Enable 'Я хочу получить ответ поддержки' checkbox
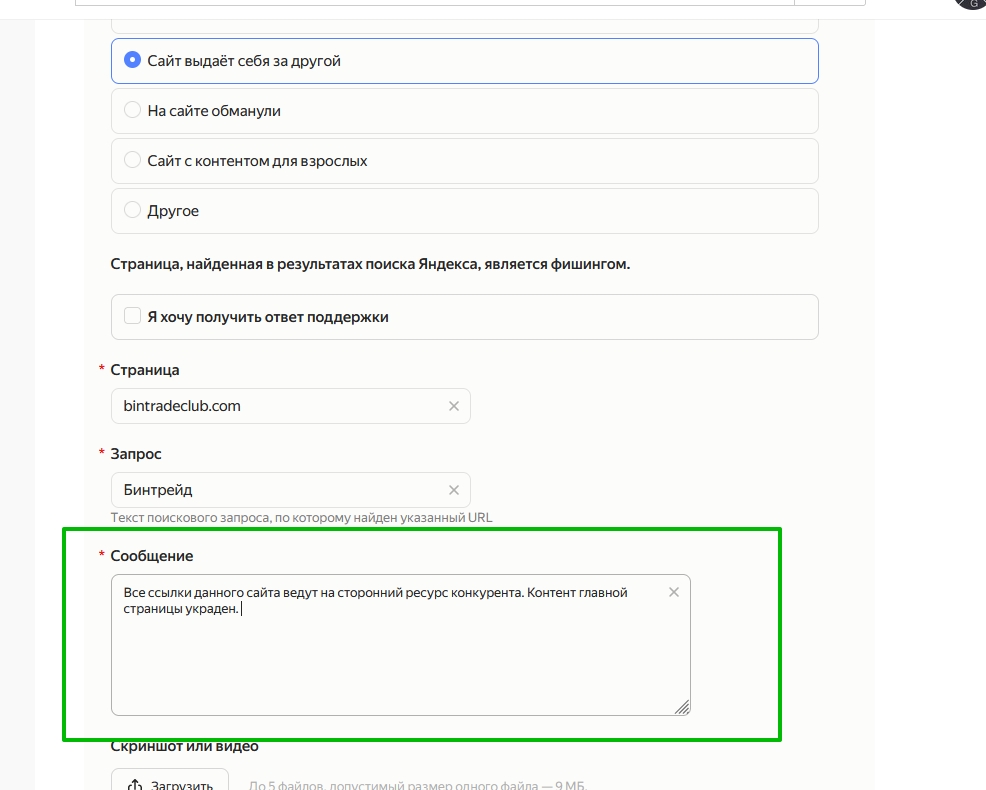This screenshot has width=986, height=790. pos(132,317)
